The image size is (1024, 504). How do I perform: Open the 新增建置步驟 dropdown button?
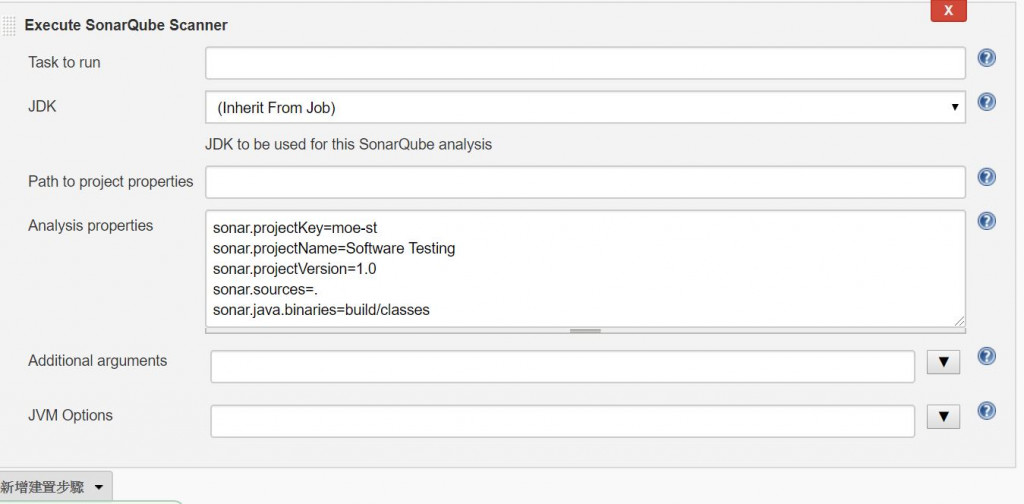tap(56, 487)
